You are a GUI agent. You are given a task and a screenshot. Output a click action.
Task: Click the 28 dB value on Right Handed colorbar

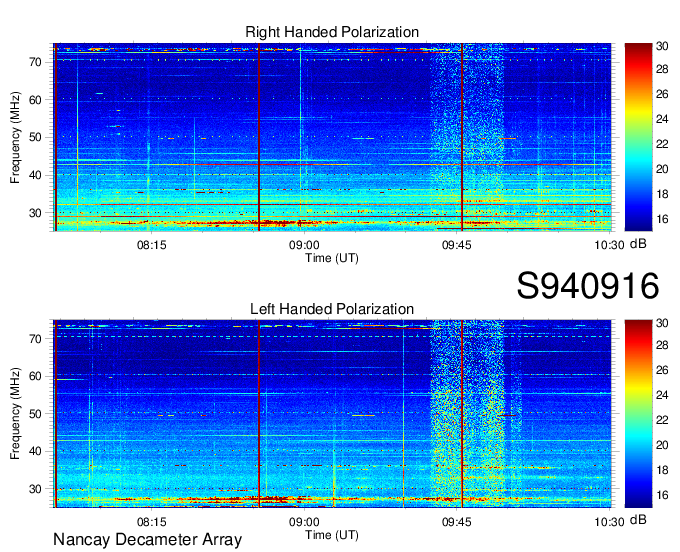coord(662,69)
